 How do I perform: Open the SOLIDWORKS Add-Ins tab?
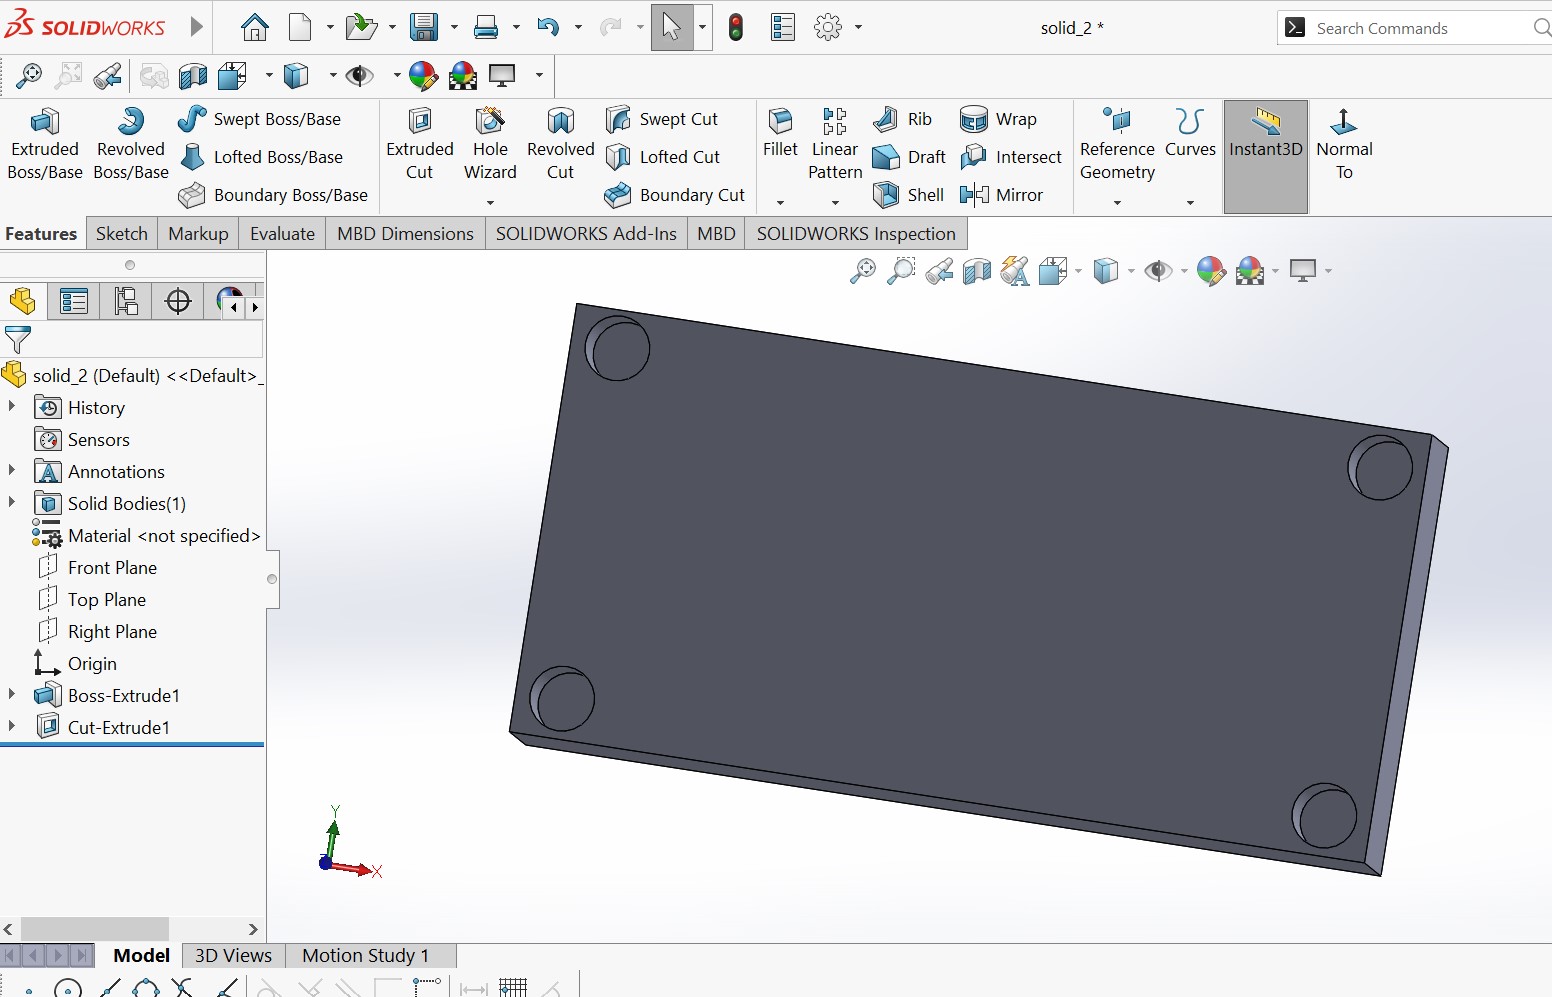(586, 233)
